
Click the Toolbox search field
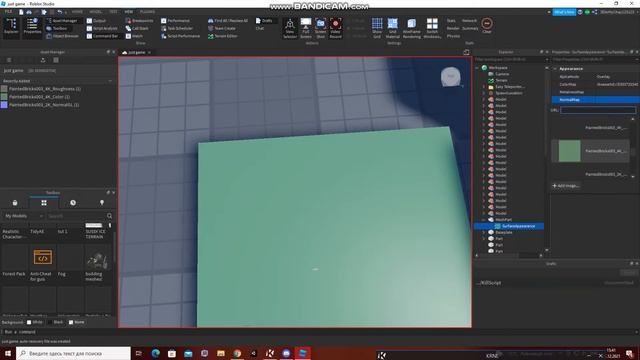click(x=76, y=216)
